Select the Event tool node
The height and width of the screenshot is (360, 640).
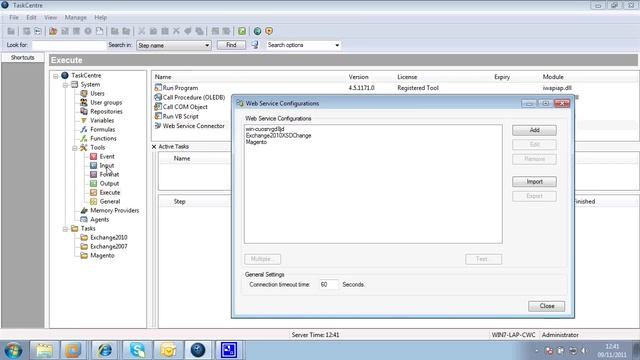click(x=107, y=156)
